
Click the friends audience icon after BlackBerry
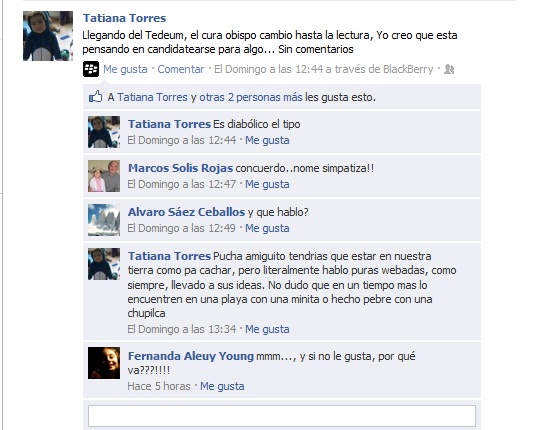point(449,69)
